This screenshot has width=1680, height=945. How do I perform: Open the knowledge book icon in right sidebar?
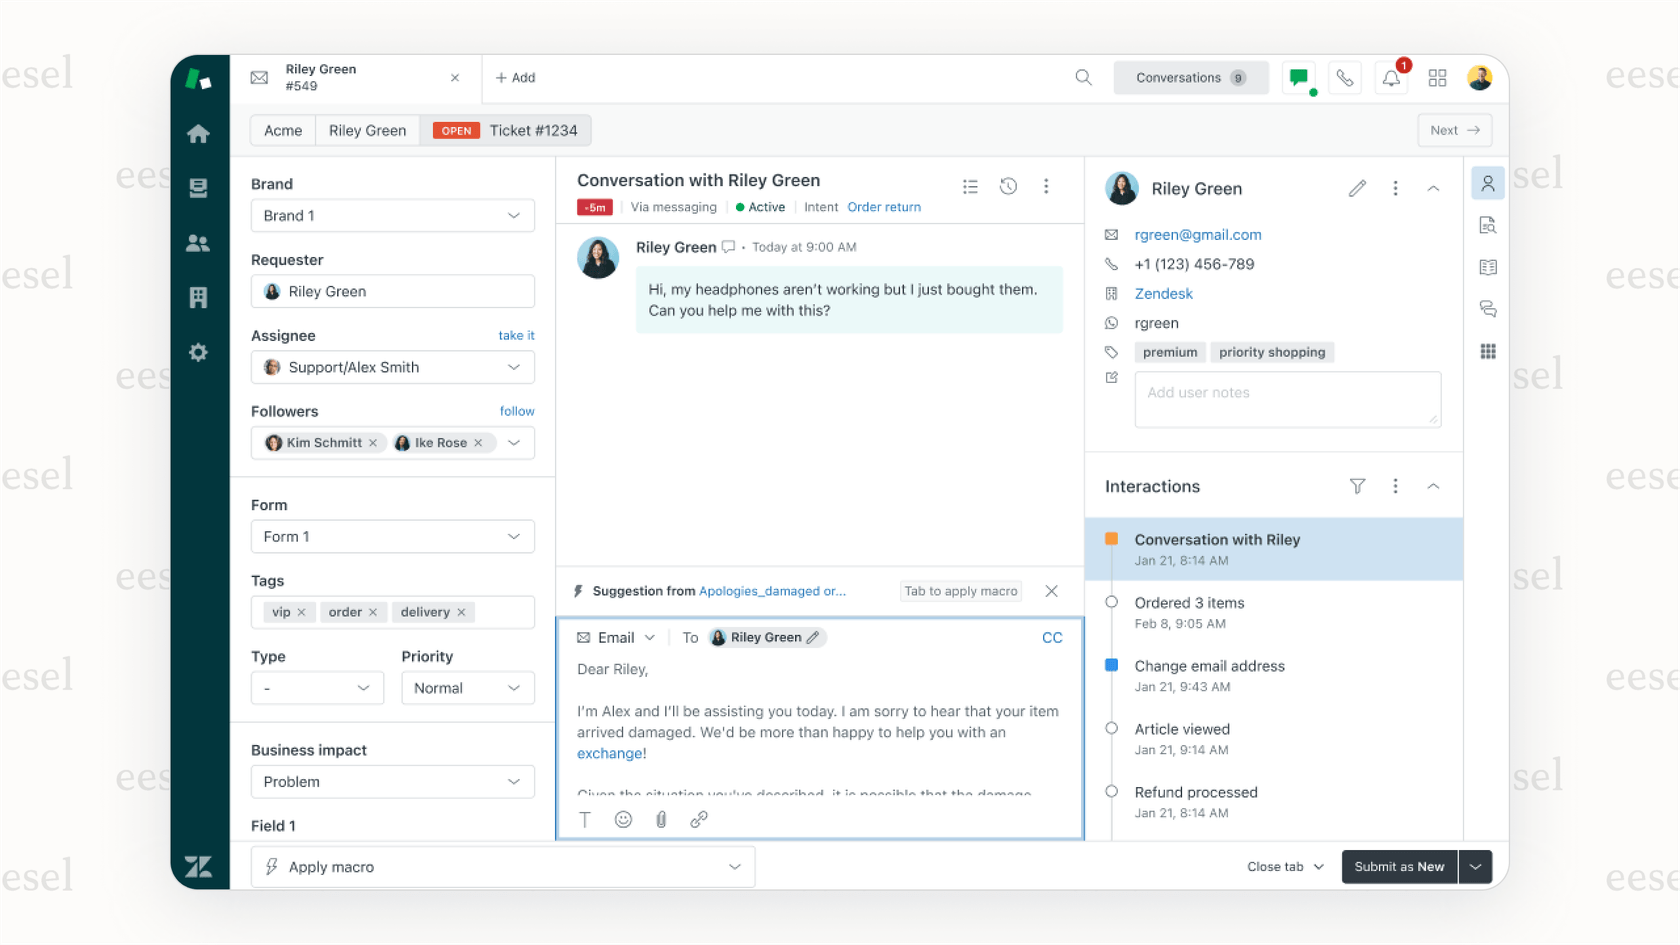pyautogui.click(x=1488, y=267)
